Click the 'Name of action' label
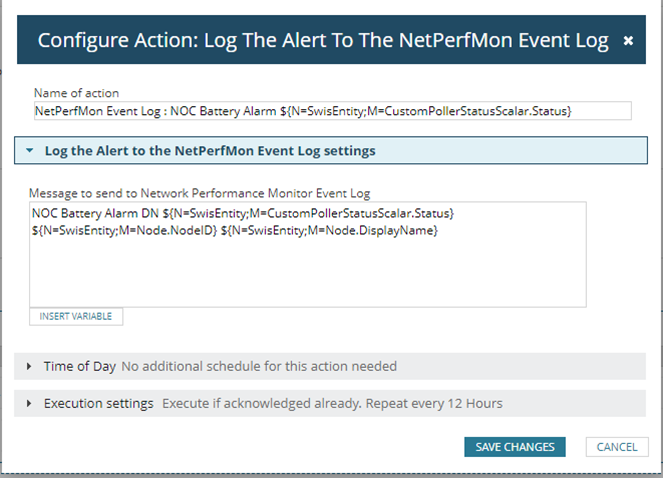The image size is (663, 478). [x=77, y=93]
